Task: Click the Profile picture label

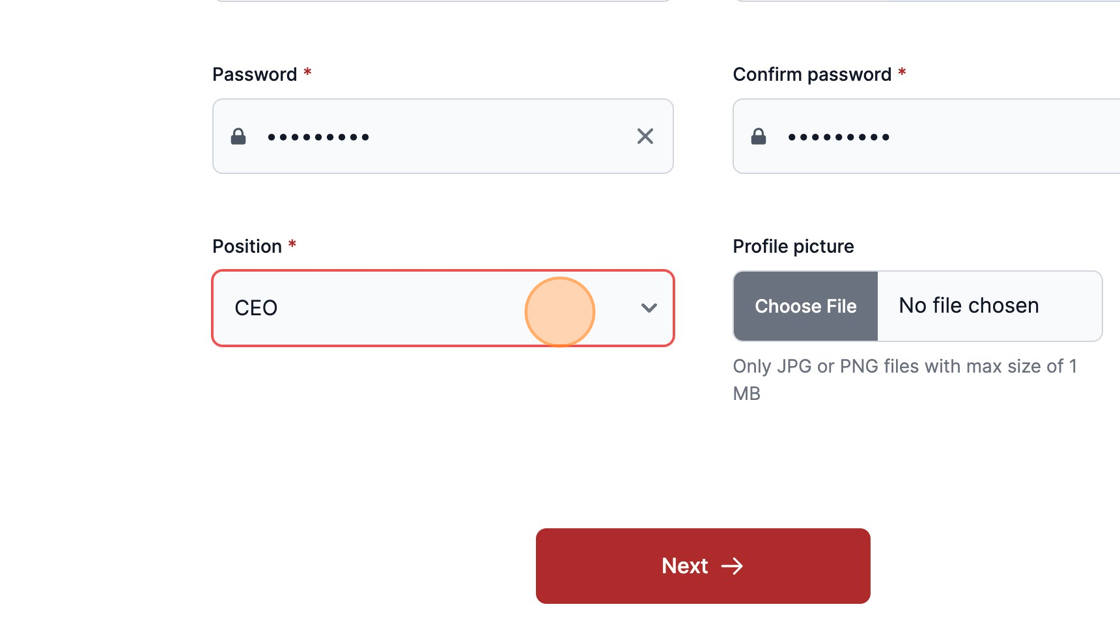Action: click(793, 247)
